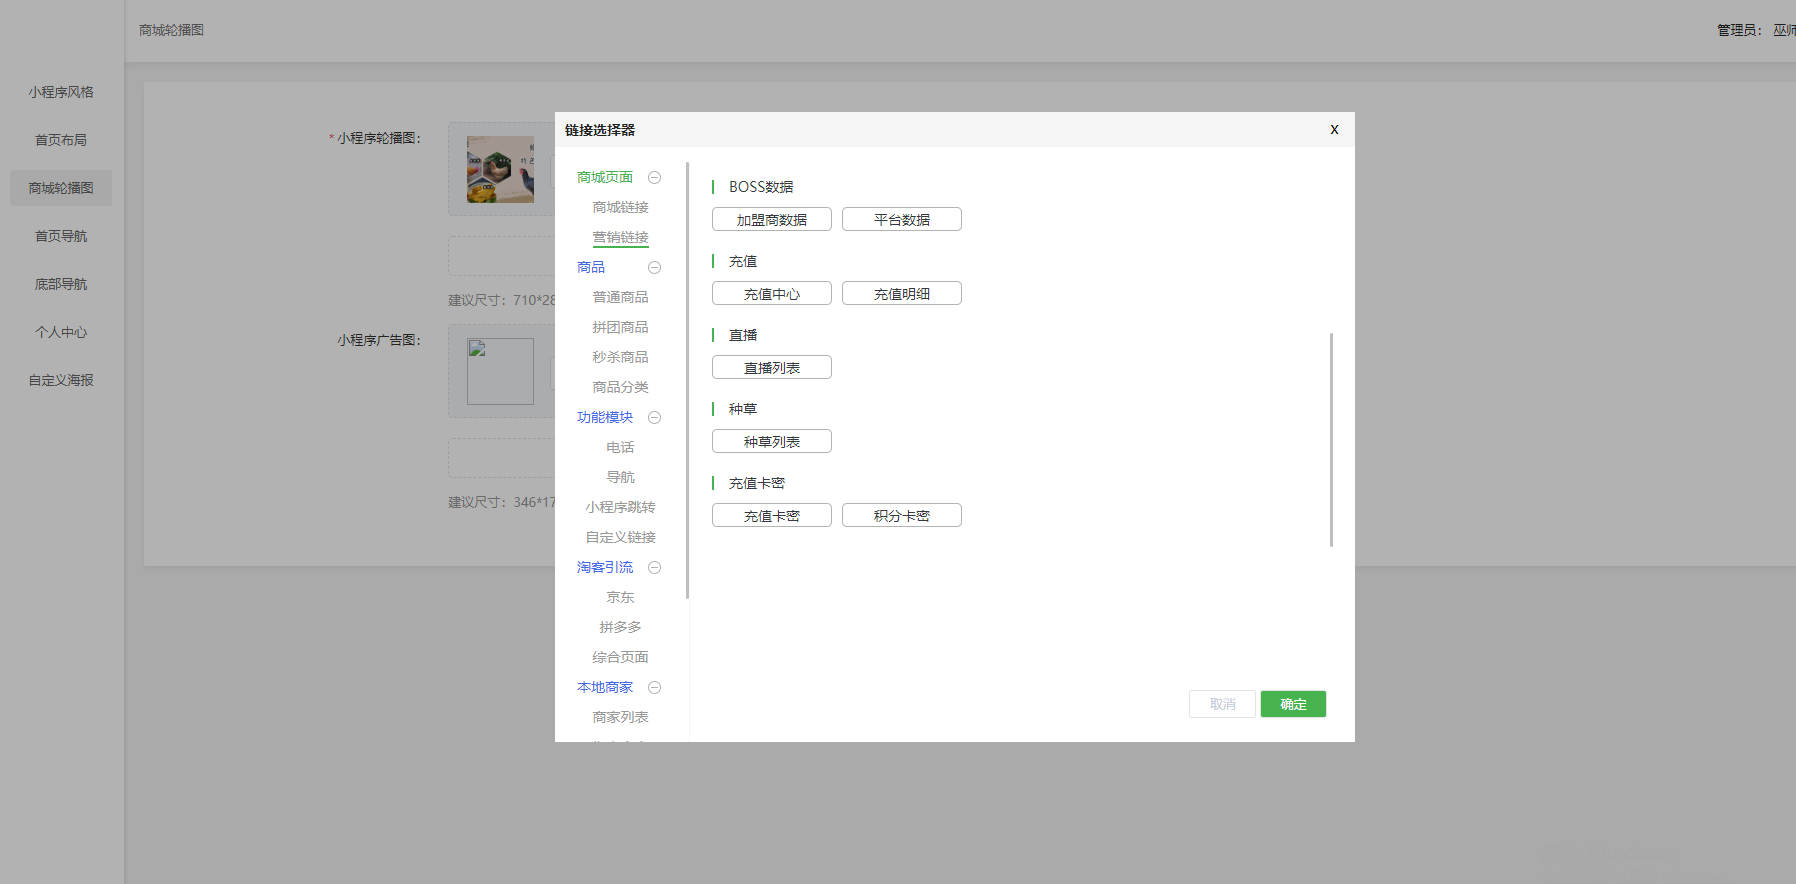
Task: Collapse the 淘客引流 group icon
Action: point(654,568)
